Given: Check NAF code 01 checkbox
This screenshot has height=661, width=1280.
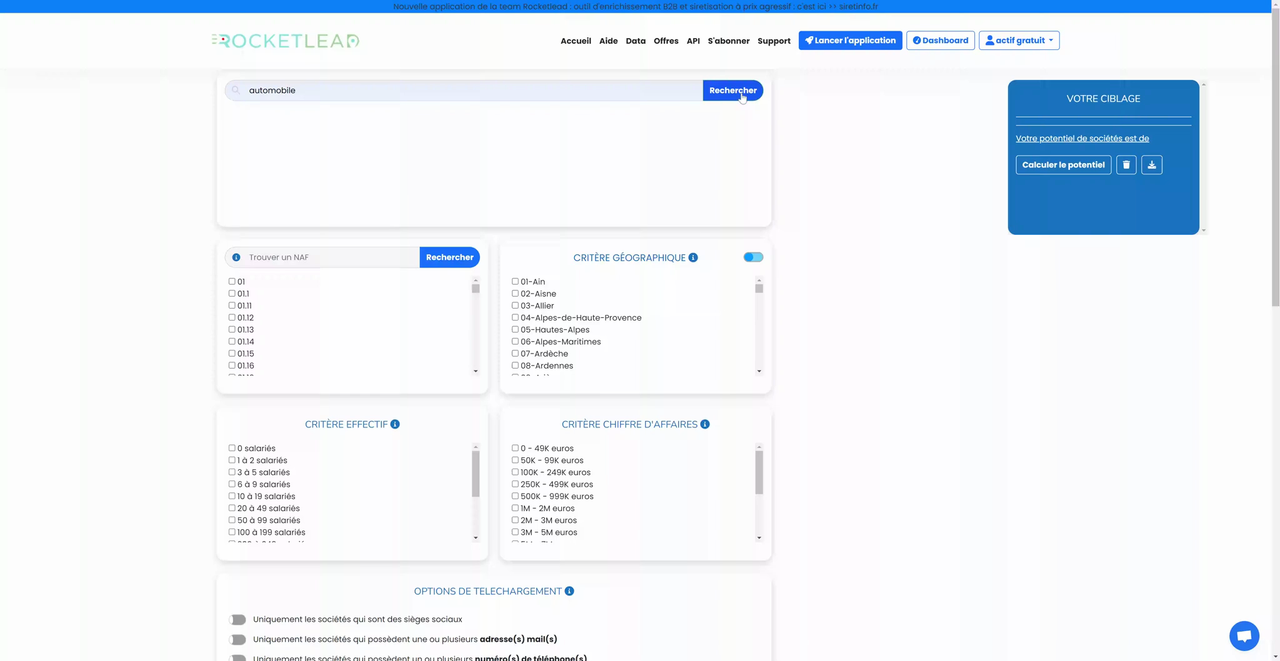Looking at the screenshot, I should point(232,282).
